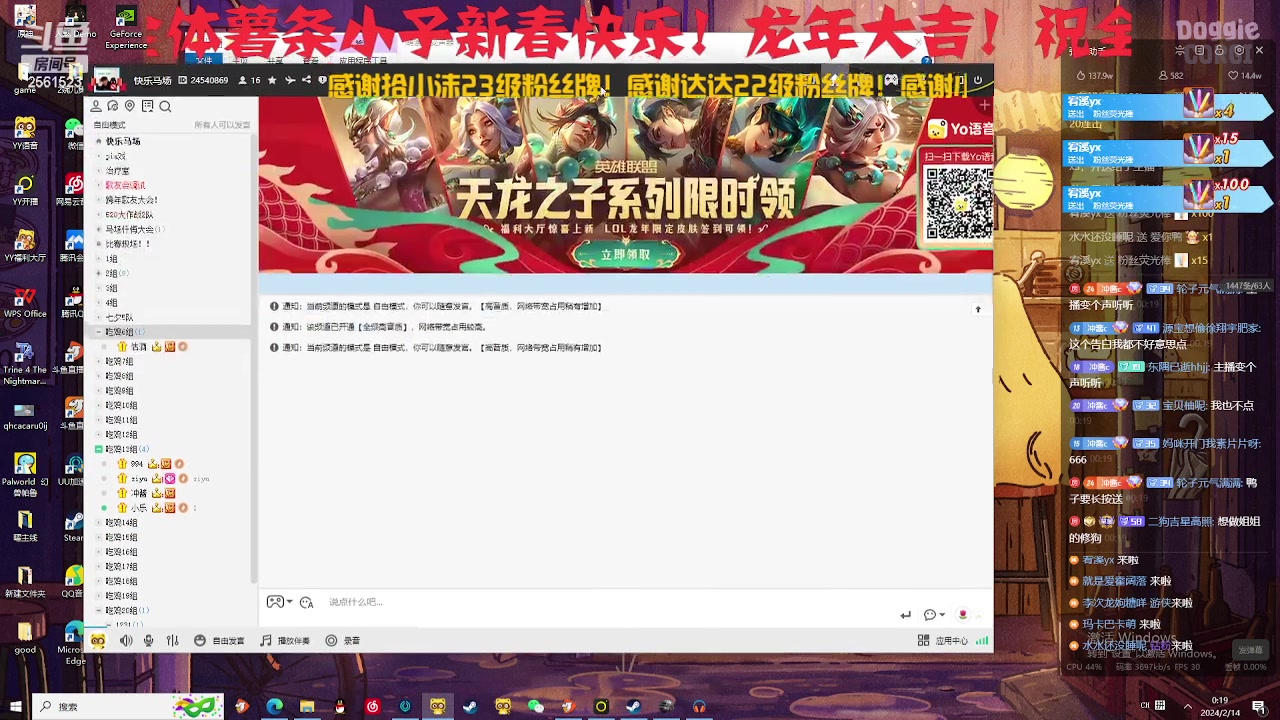Screen dimensions: 1280x720
Task: Click the 自由模式 mode label above the channel list
Action: [x=110, y=124]
